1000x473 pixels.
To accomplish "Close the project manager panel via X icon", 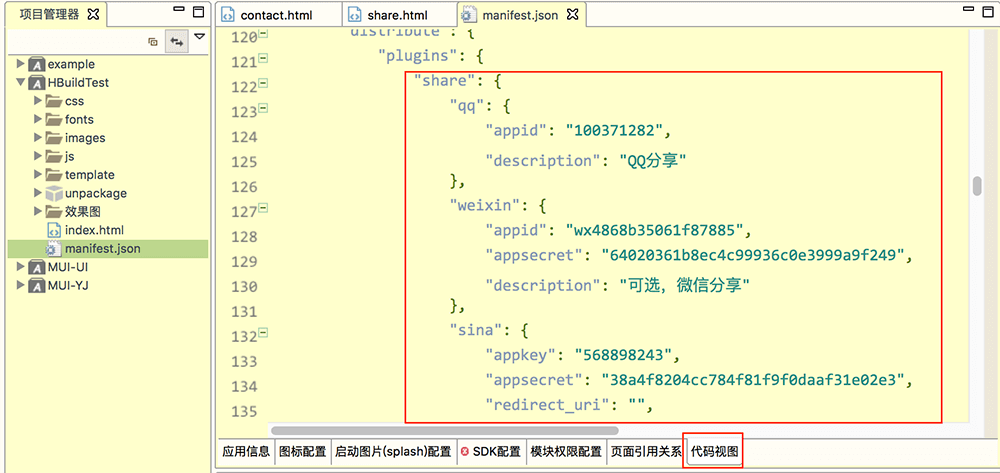I will 94,14.
